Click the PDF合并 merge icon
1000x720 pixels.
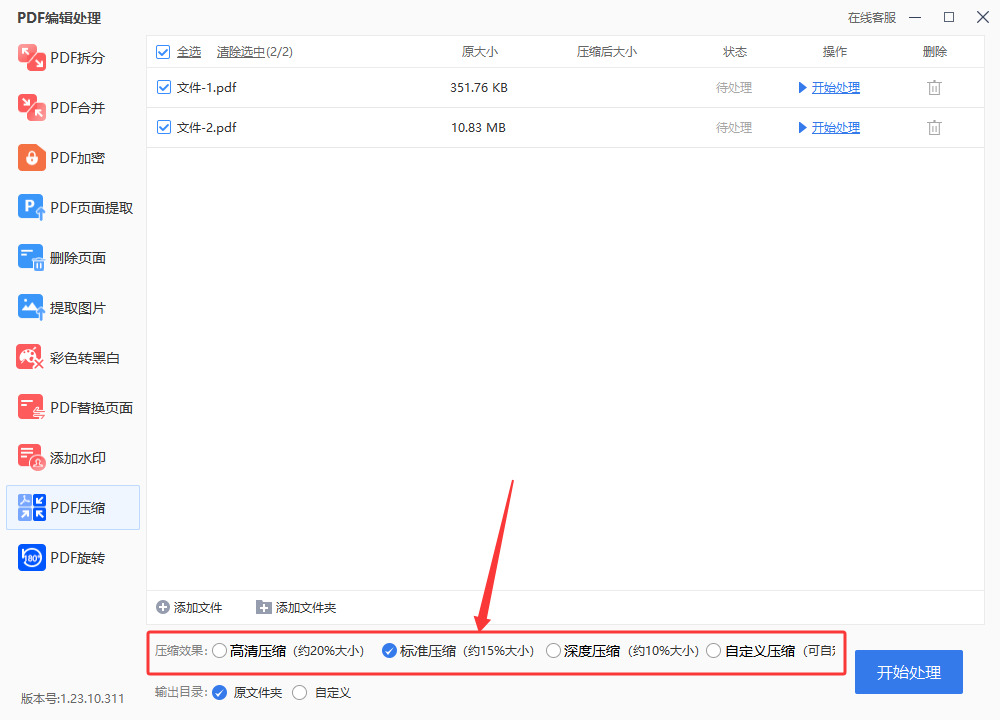click(31, 107)
